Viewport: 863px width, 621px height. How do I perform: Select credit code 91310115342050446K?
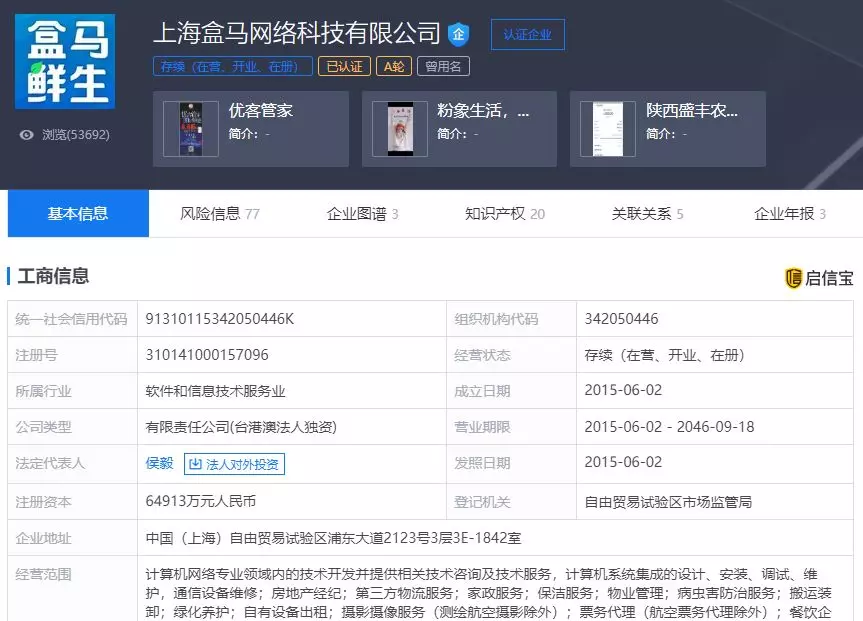[x=220, y=319]
